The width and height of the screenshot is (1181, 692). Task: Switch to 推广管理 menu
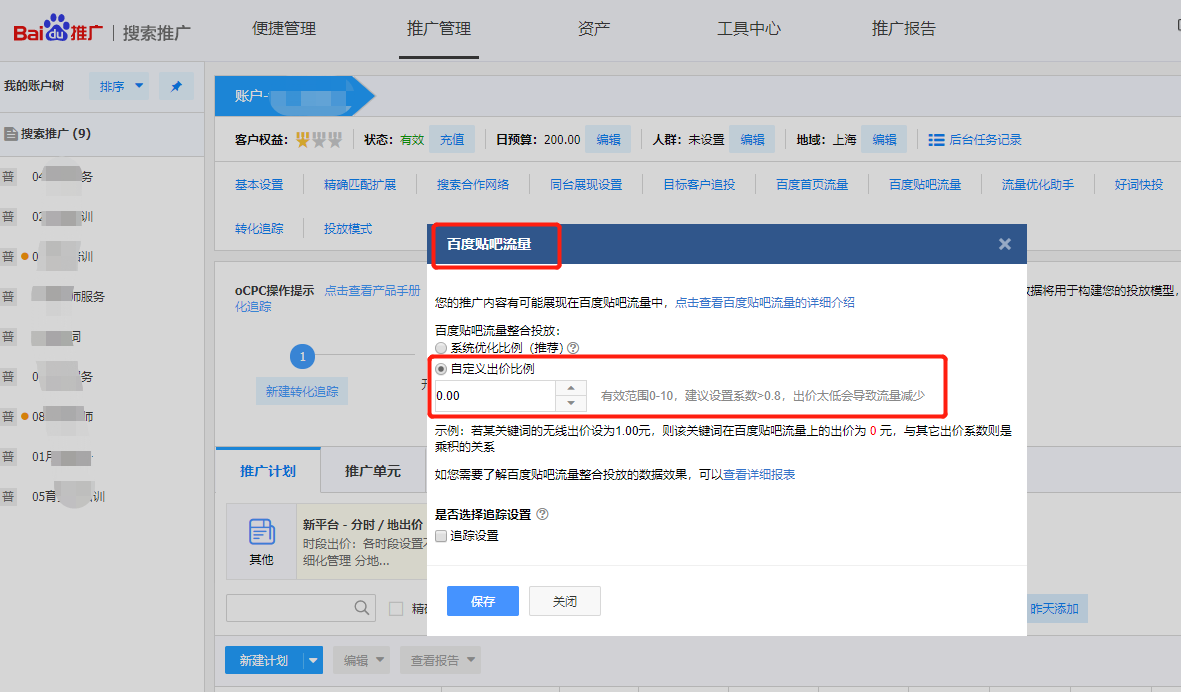click(x=439, y=29)
